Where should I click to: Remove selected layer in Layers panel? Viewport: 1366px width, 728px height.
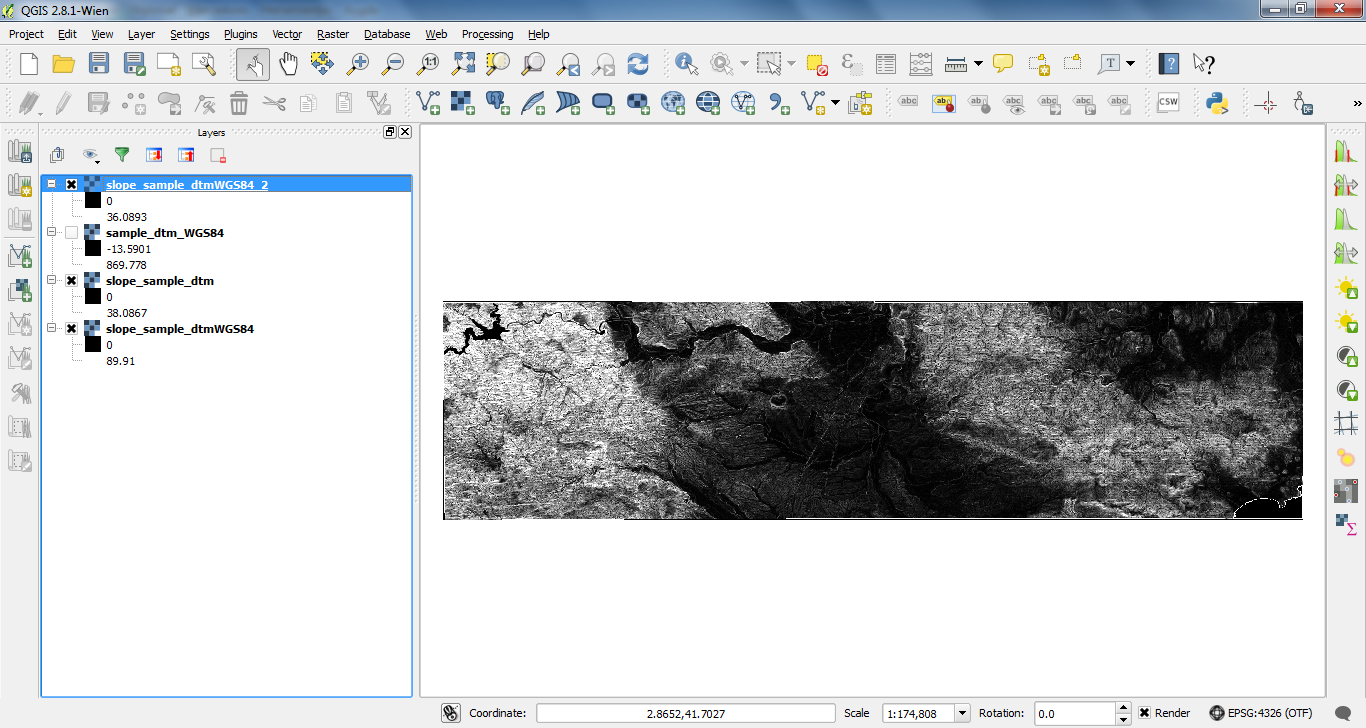(x=217, y=154)
